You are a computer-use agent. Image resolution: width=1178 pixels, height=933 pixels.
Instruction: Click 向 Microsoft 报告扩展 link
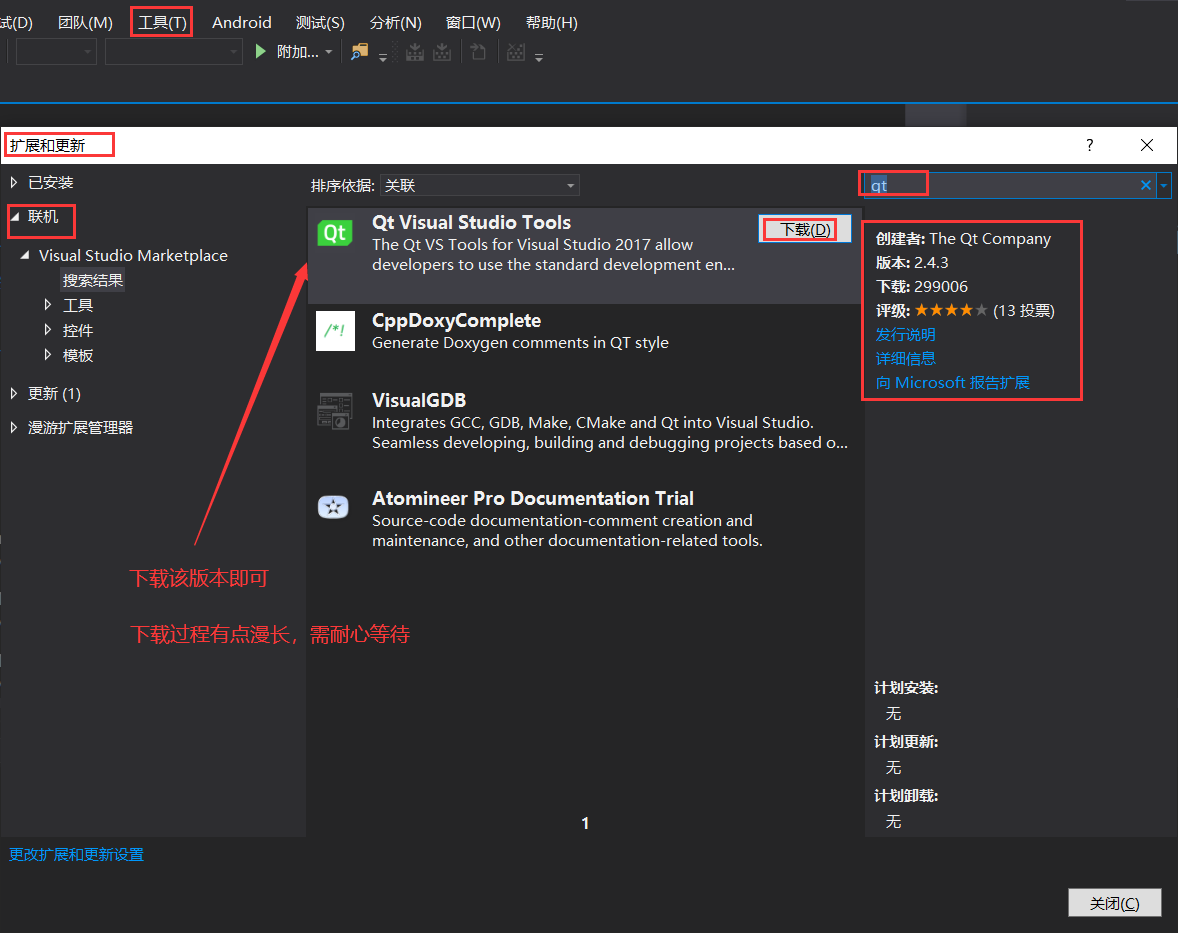tap(952, 382)
